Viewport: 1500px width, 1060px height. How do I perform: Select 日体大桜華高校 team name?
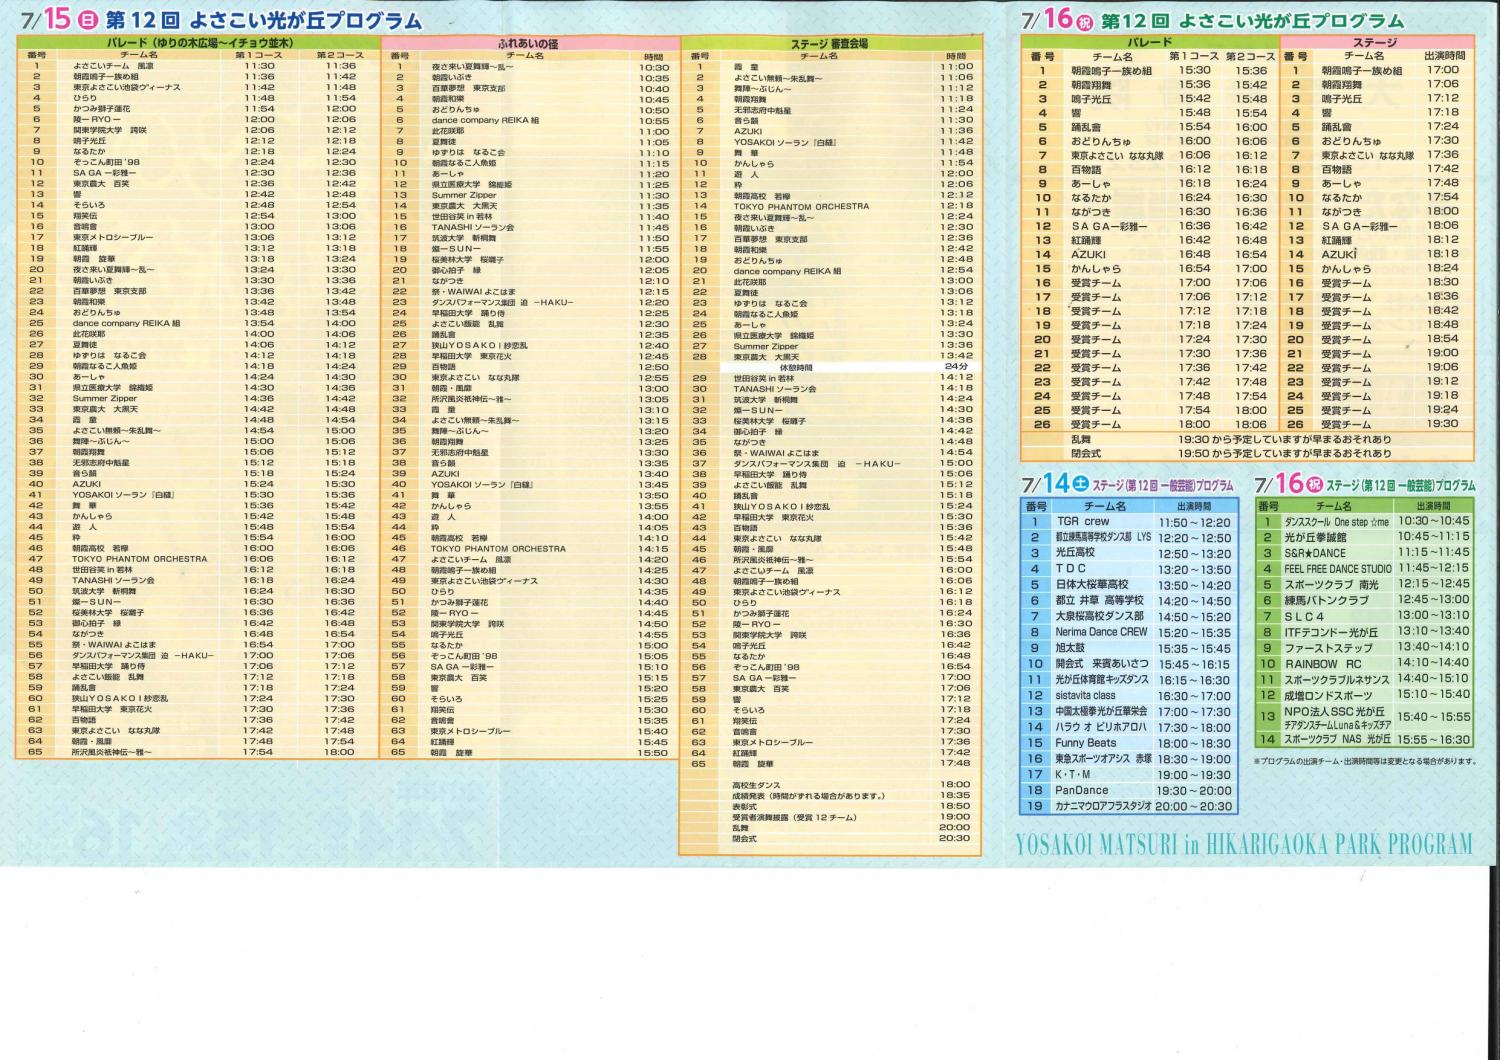coord(1091,584)
